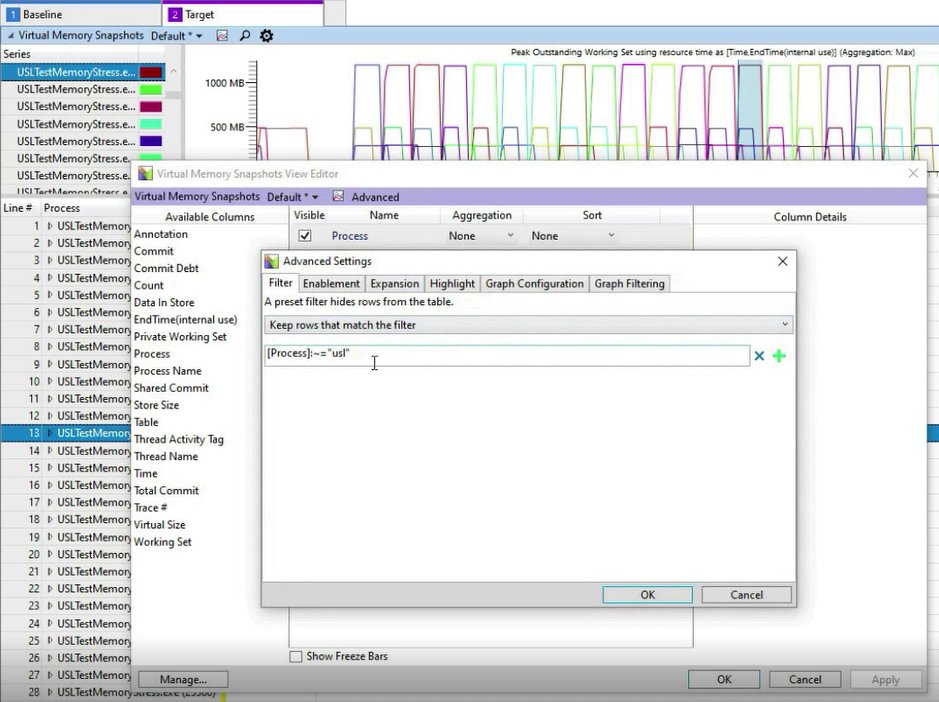Expand row 20 process entry
Image resolution: width=939 pixels, height=702 pixels.
click(x=50, y=554)
